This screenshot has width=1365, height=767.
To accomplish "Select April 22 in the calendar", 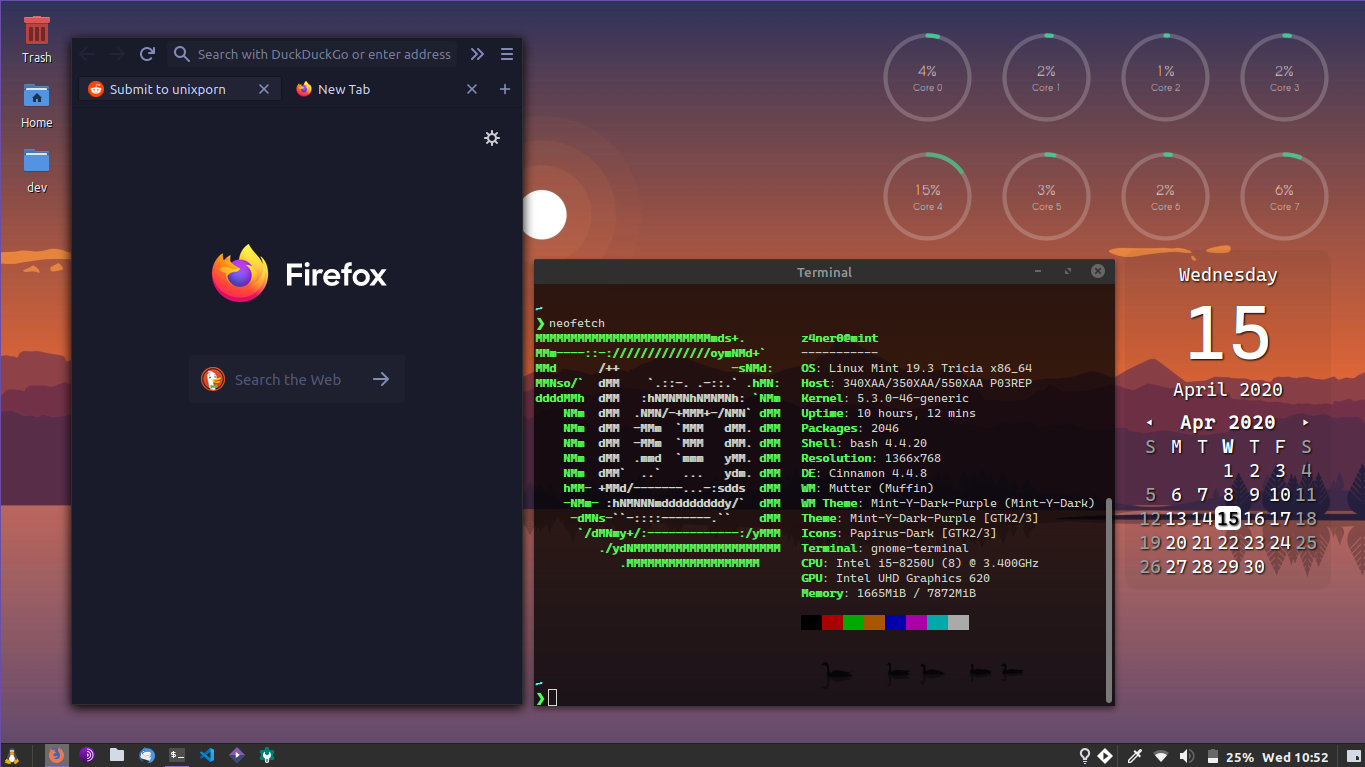I will click(x=1228, y=542).
